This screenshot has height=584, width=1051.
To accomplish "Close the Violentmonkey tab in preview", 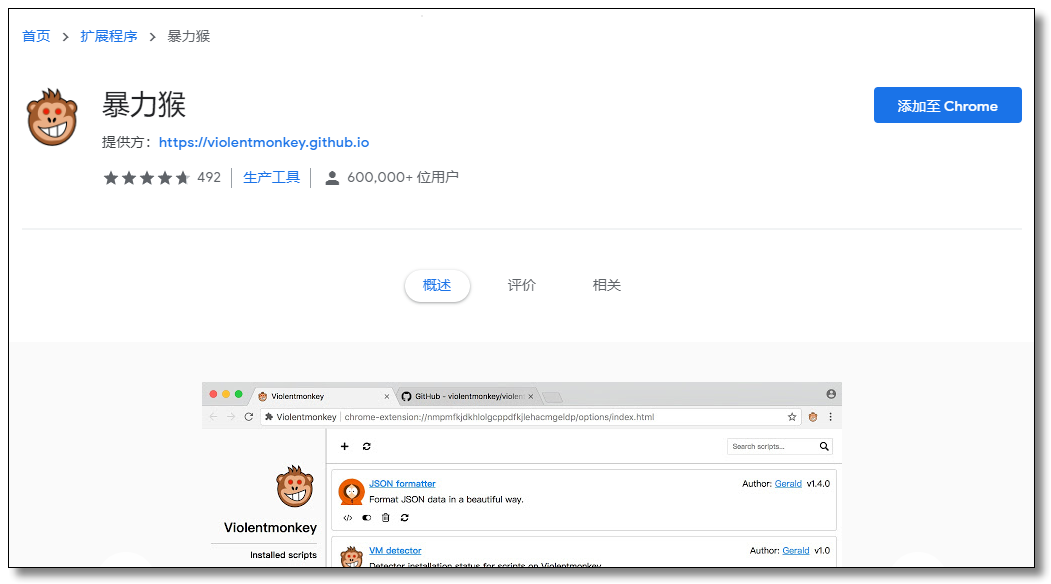I will coord(387,396).
